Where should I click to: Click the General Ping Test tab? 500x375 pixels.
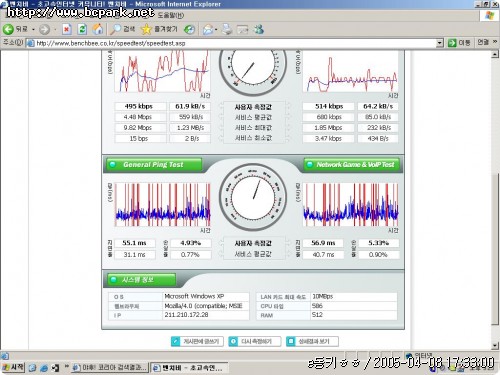click(154, 165)
